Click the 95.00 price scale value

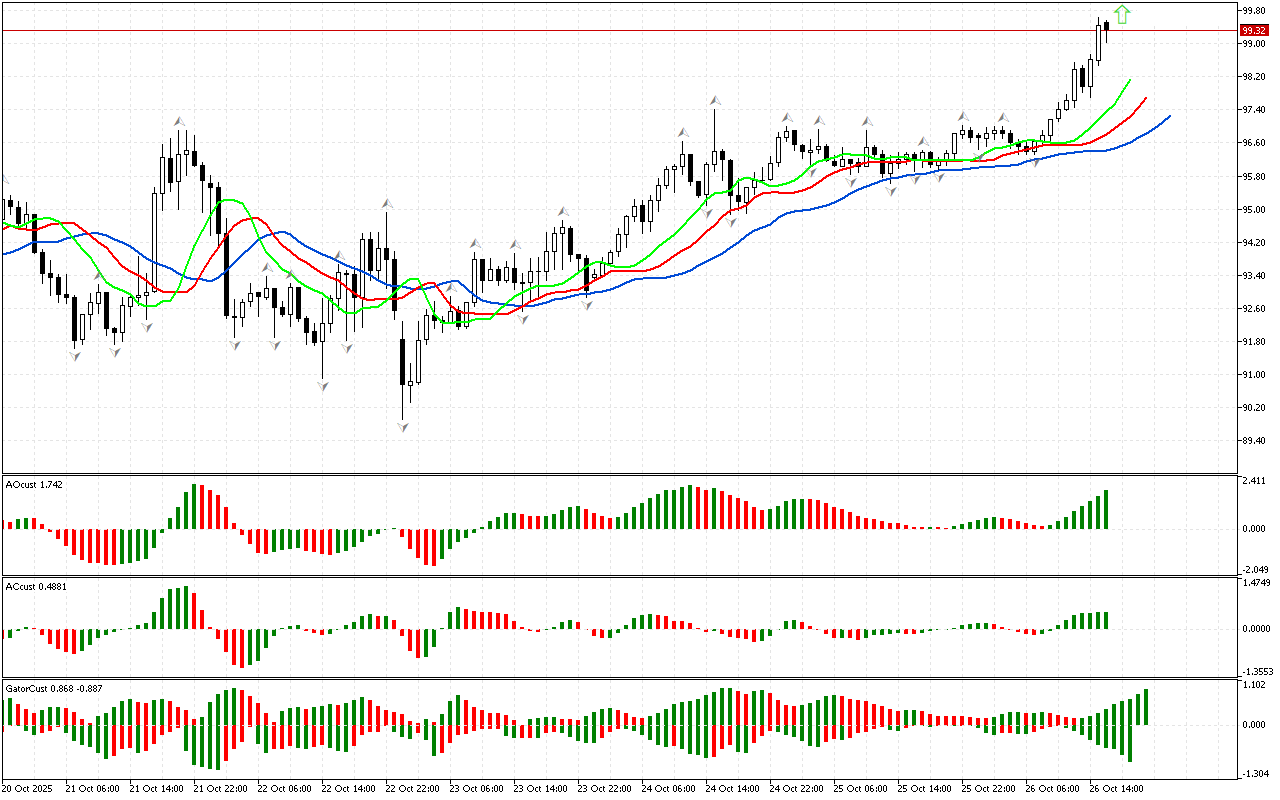coord(1254,209)
